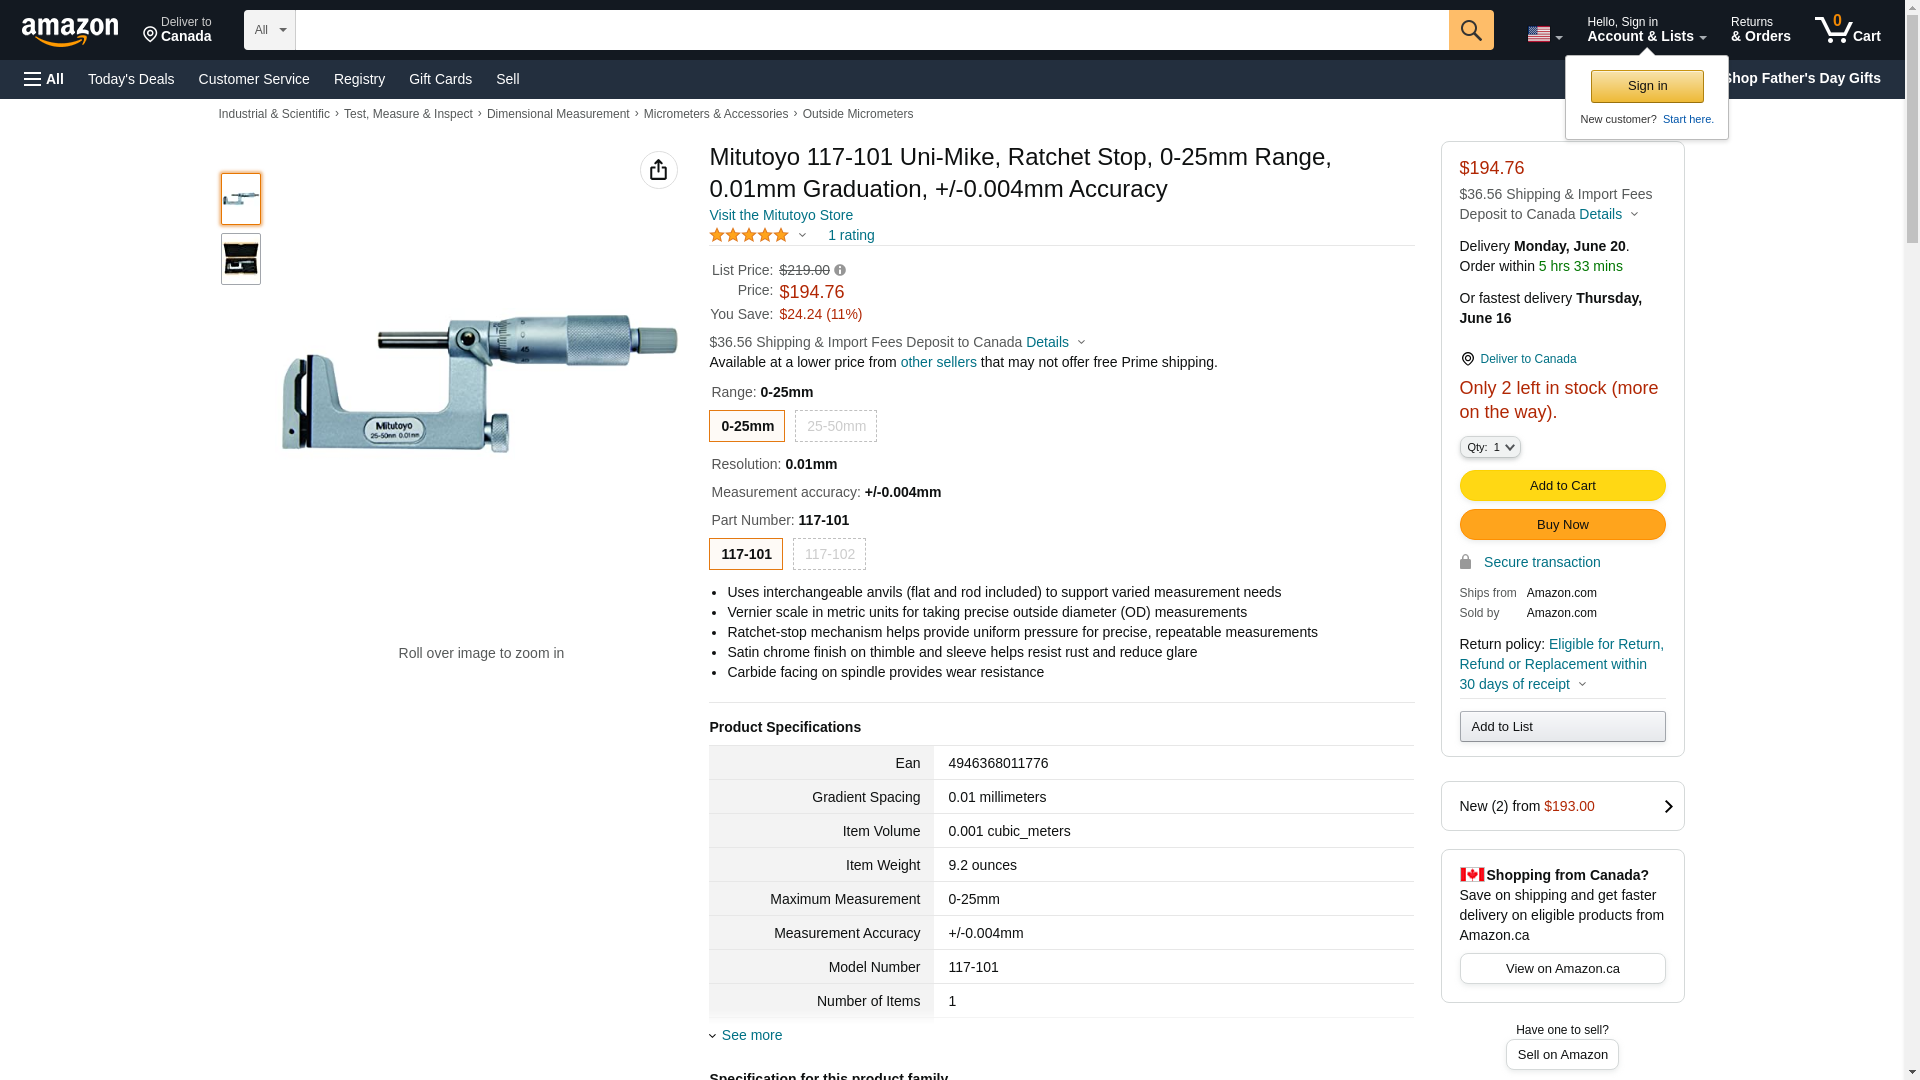Open the US flag language selector

tap(1543, 34)
